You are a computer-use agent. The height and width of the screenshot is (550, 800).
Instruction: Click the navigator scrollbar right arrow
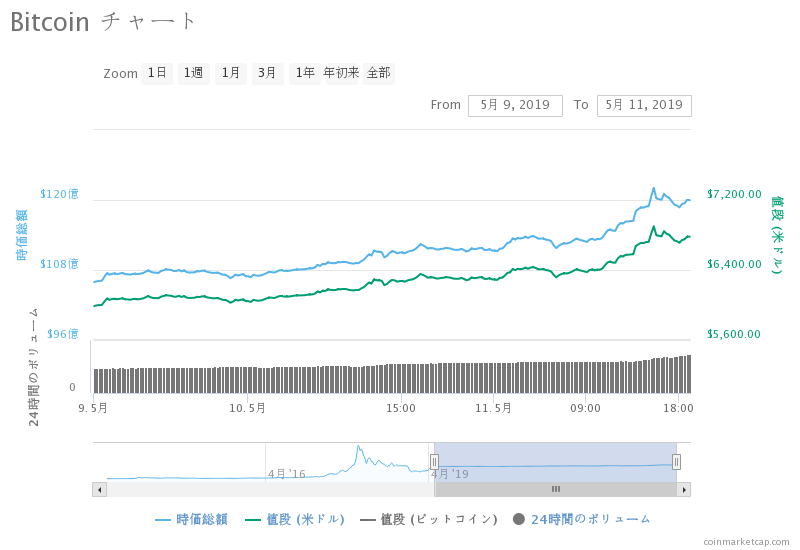click(x=684, y=490)
